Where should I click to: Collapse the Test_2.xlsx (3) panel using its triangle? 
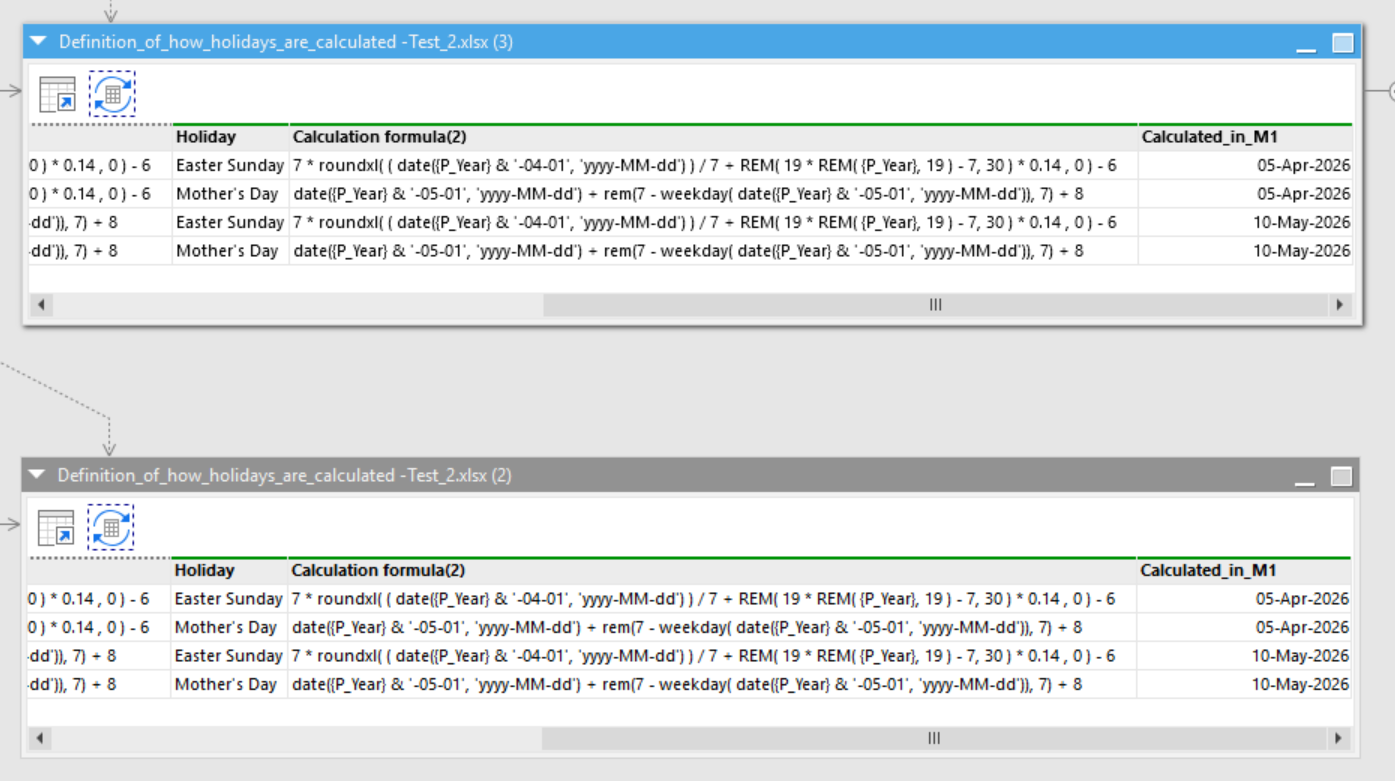coord(38,42)
